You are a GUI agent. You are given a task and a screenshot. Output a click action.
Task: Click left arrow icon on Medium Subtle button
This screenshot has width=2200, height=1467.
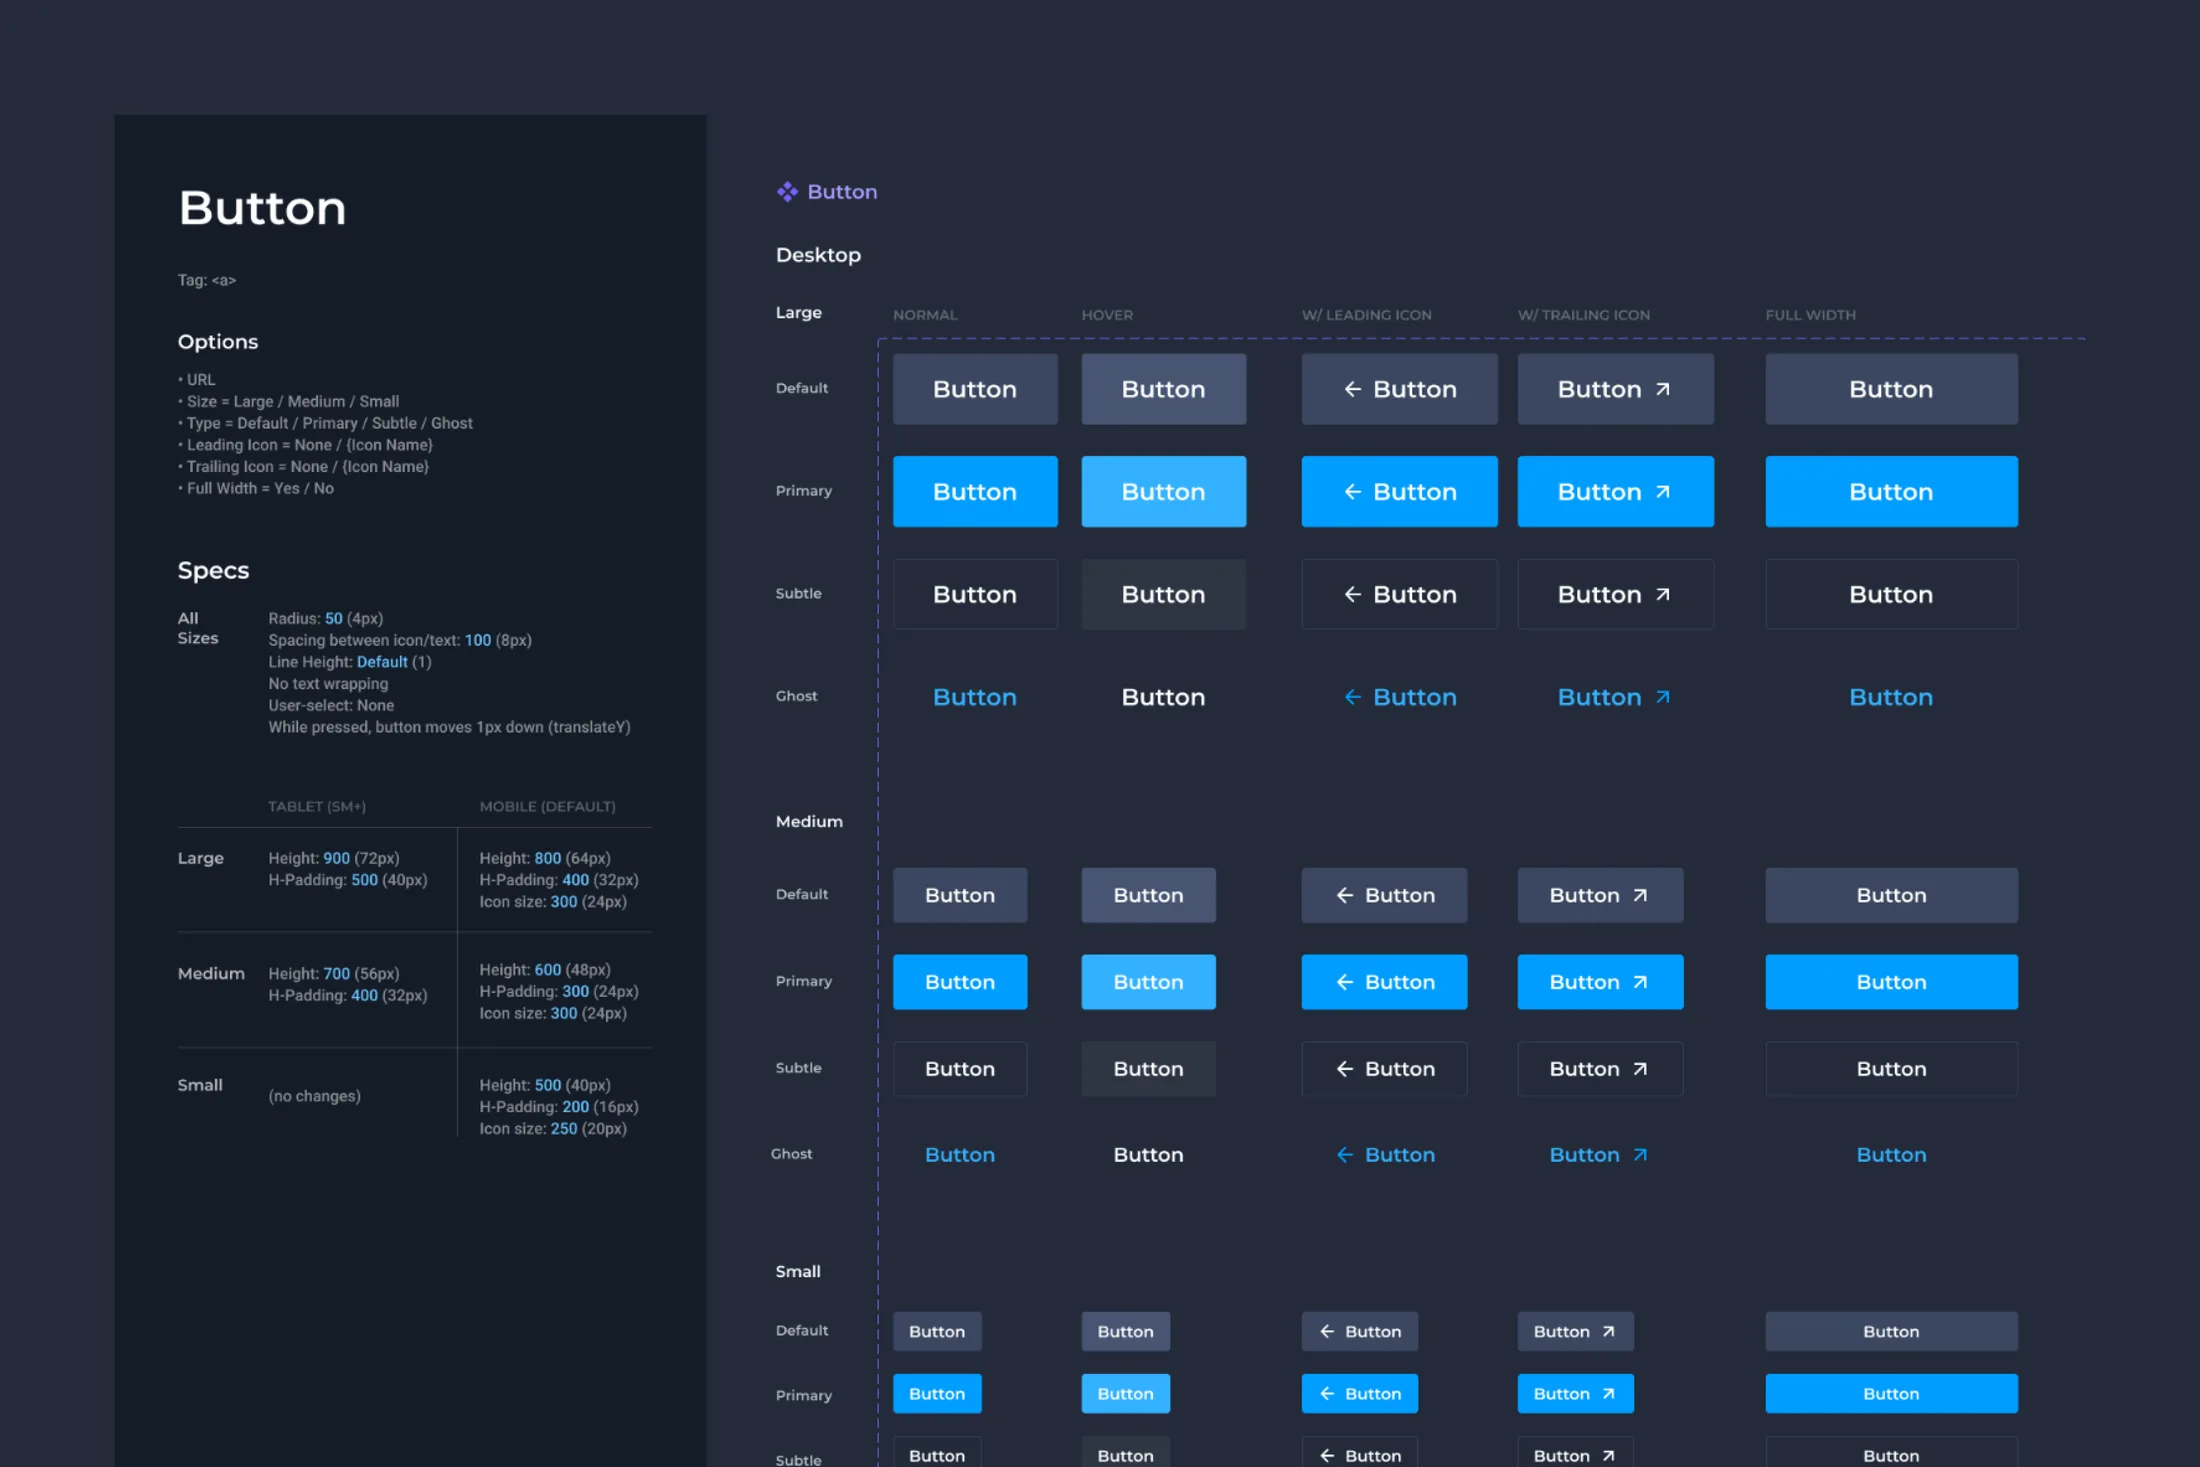pos(1344,1069)
